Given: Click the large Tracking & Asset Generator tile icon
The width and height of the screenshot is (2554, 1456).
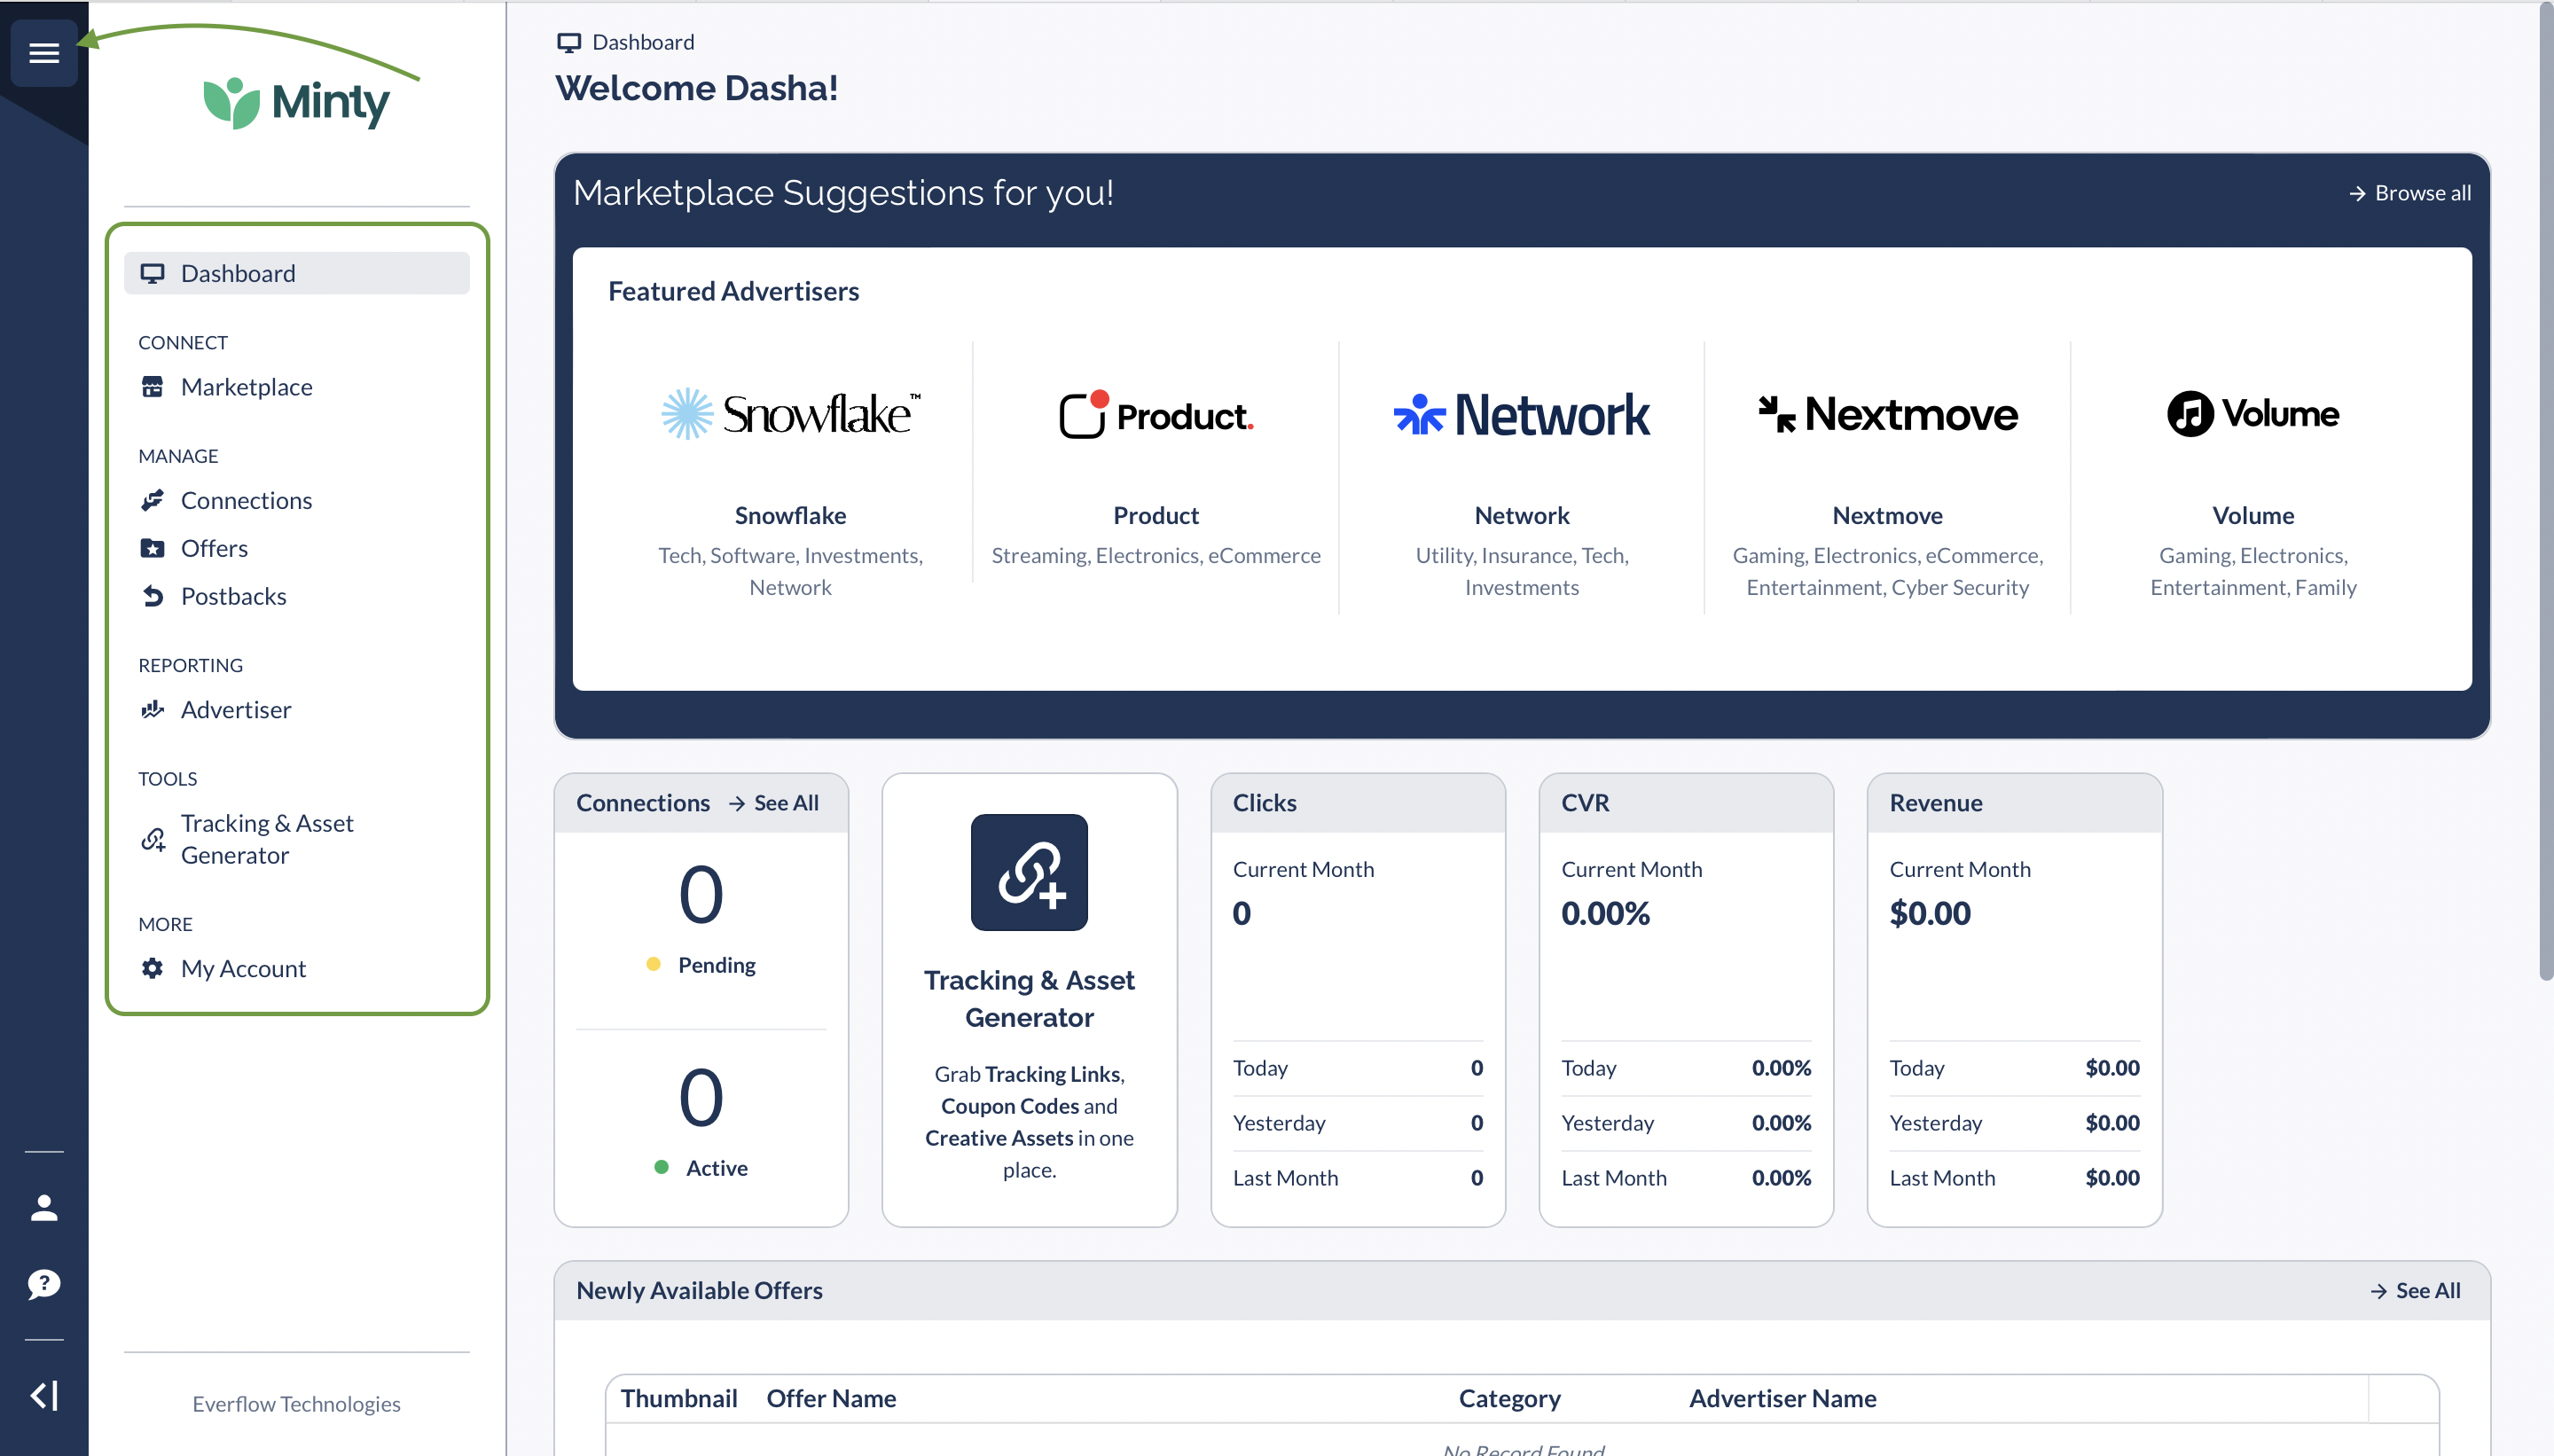Looking at the screenshot, I should (x=1029, y=872).
